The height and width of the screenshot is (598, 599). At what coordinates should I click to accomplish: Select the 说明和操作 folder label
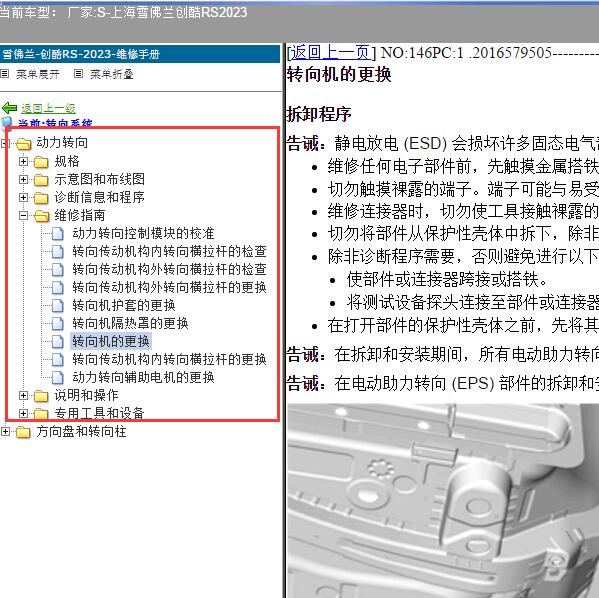pos(86,395)
